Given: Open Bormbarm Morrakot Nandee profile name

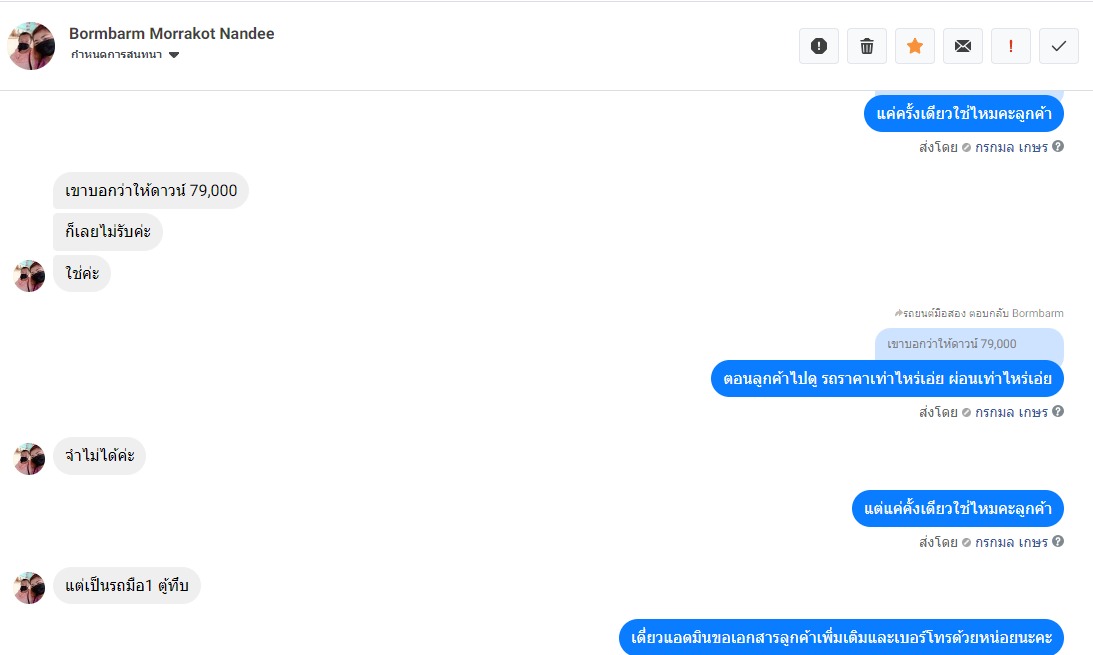Looking at the screenshot, I should pos(171,33).
